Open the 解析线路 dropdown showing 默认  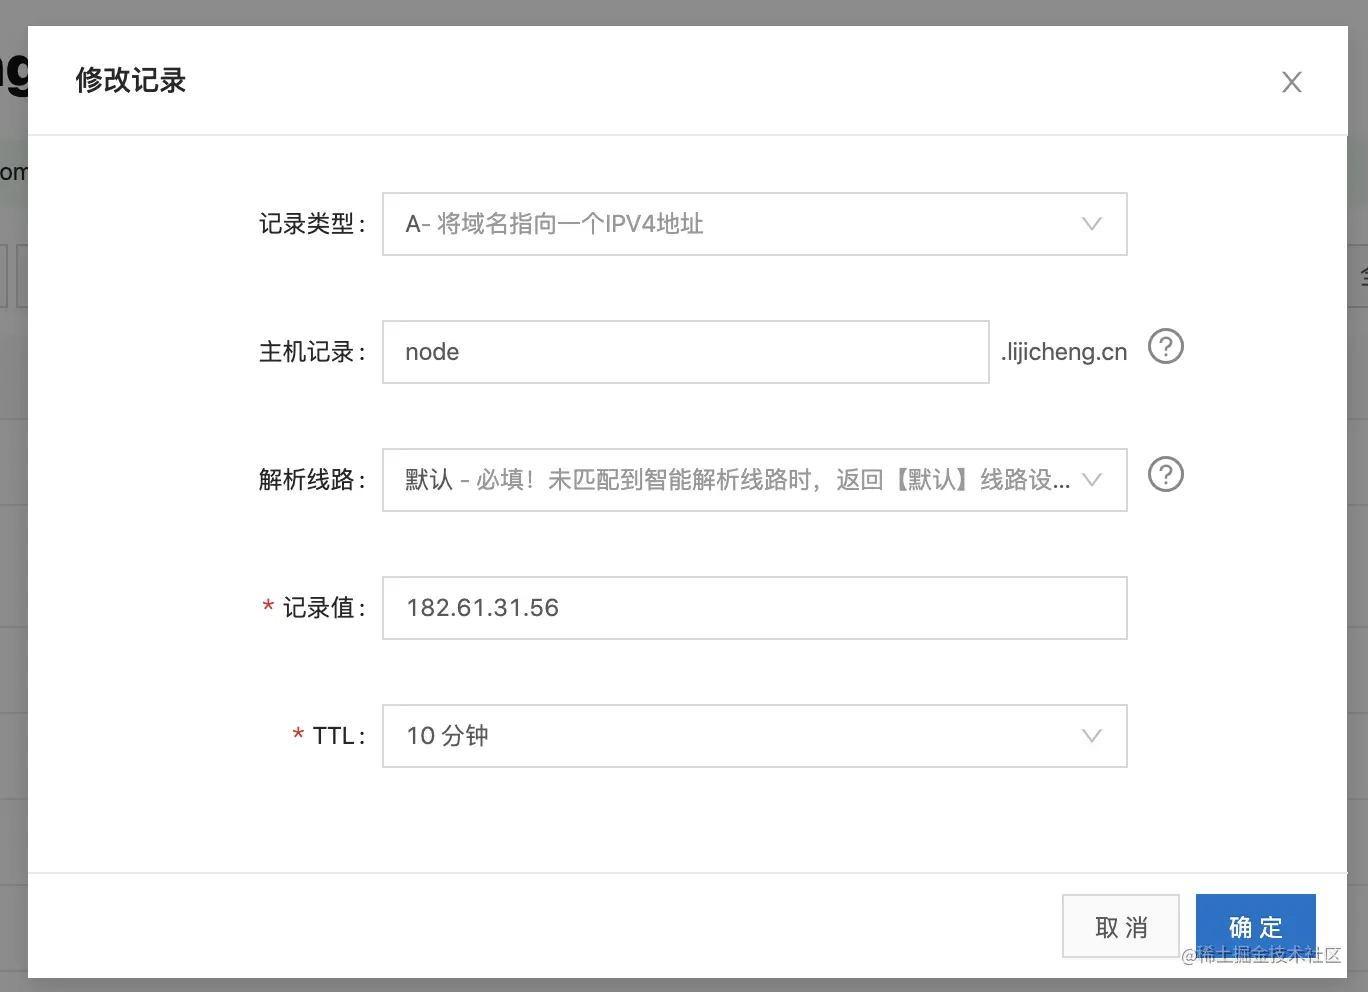pyautogui.click(x=755, y=480)
